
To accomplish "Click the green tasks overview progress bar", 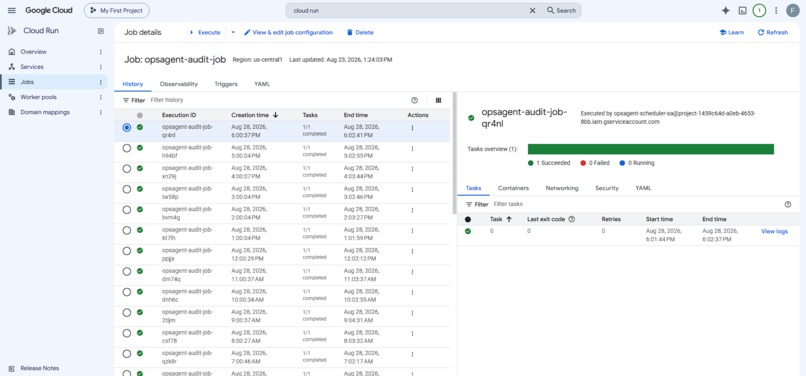I will (x=651, y=149).
